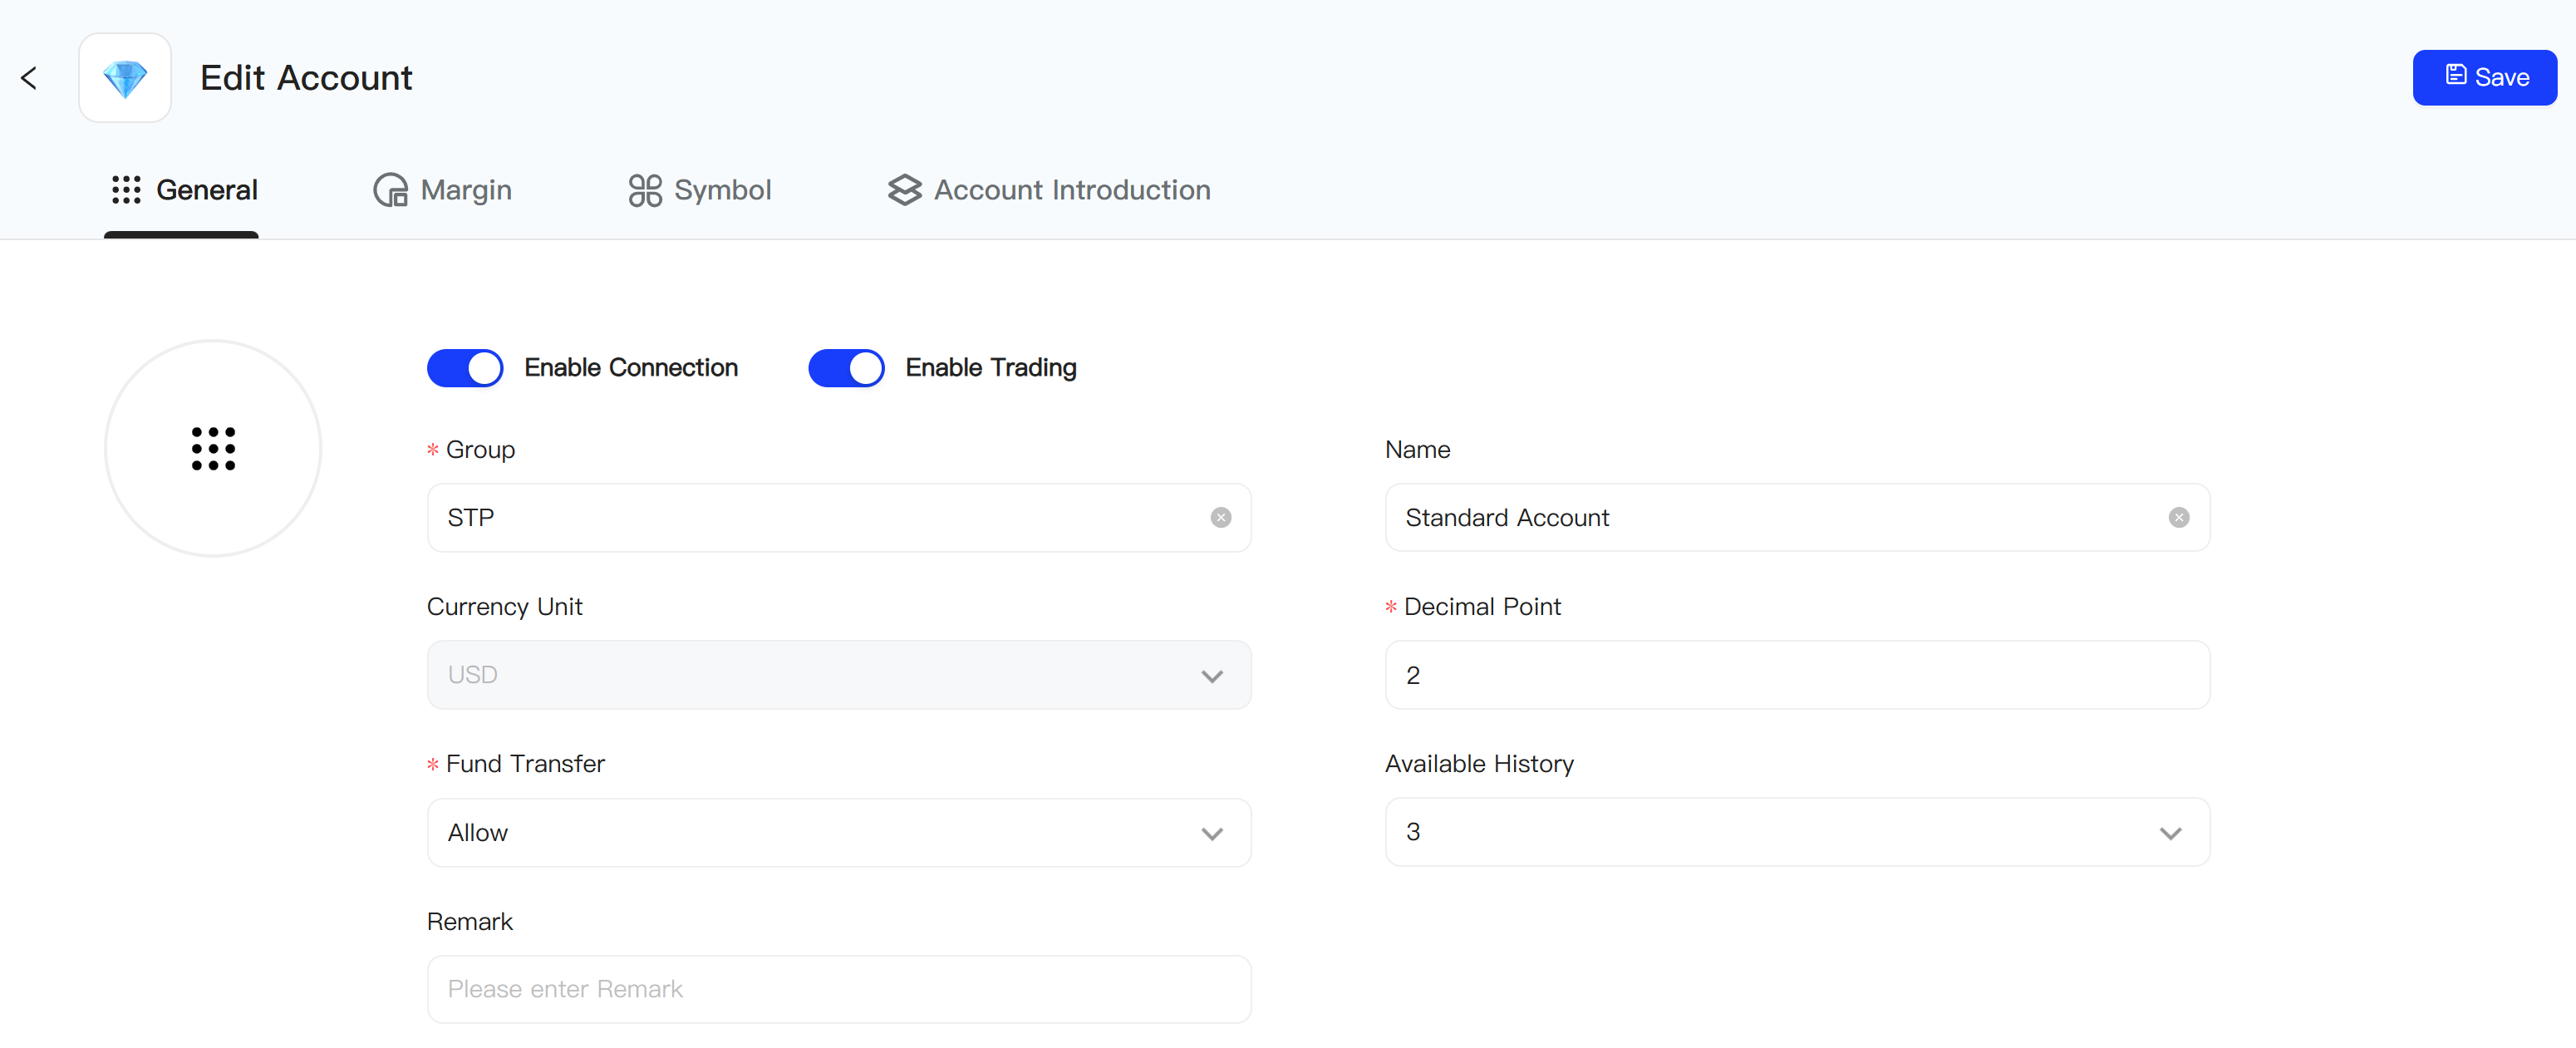The height and width of the screenshot is (1048, 2576).
Task: Toggle the Enable Trading switch
Action: tap(846, 368)
